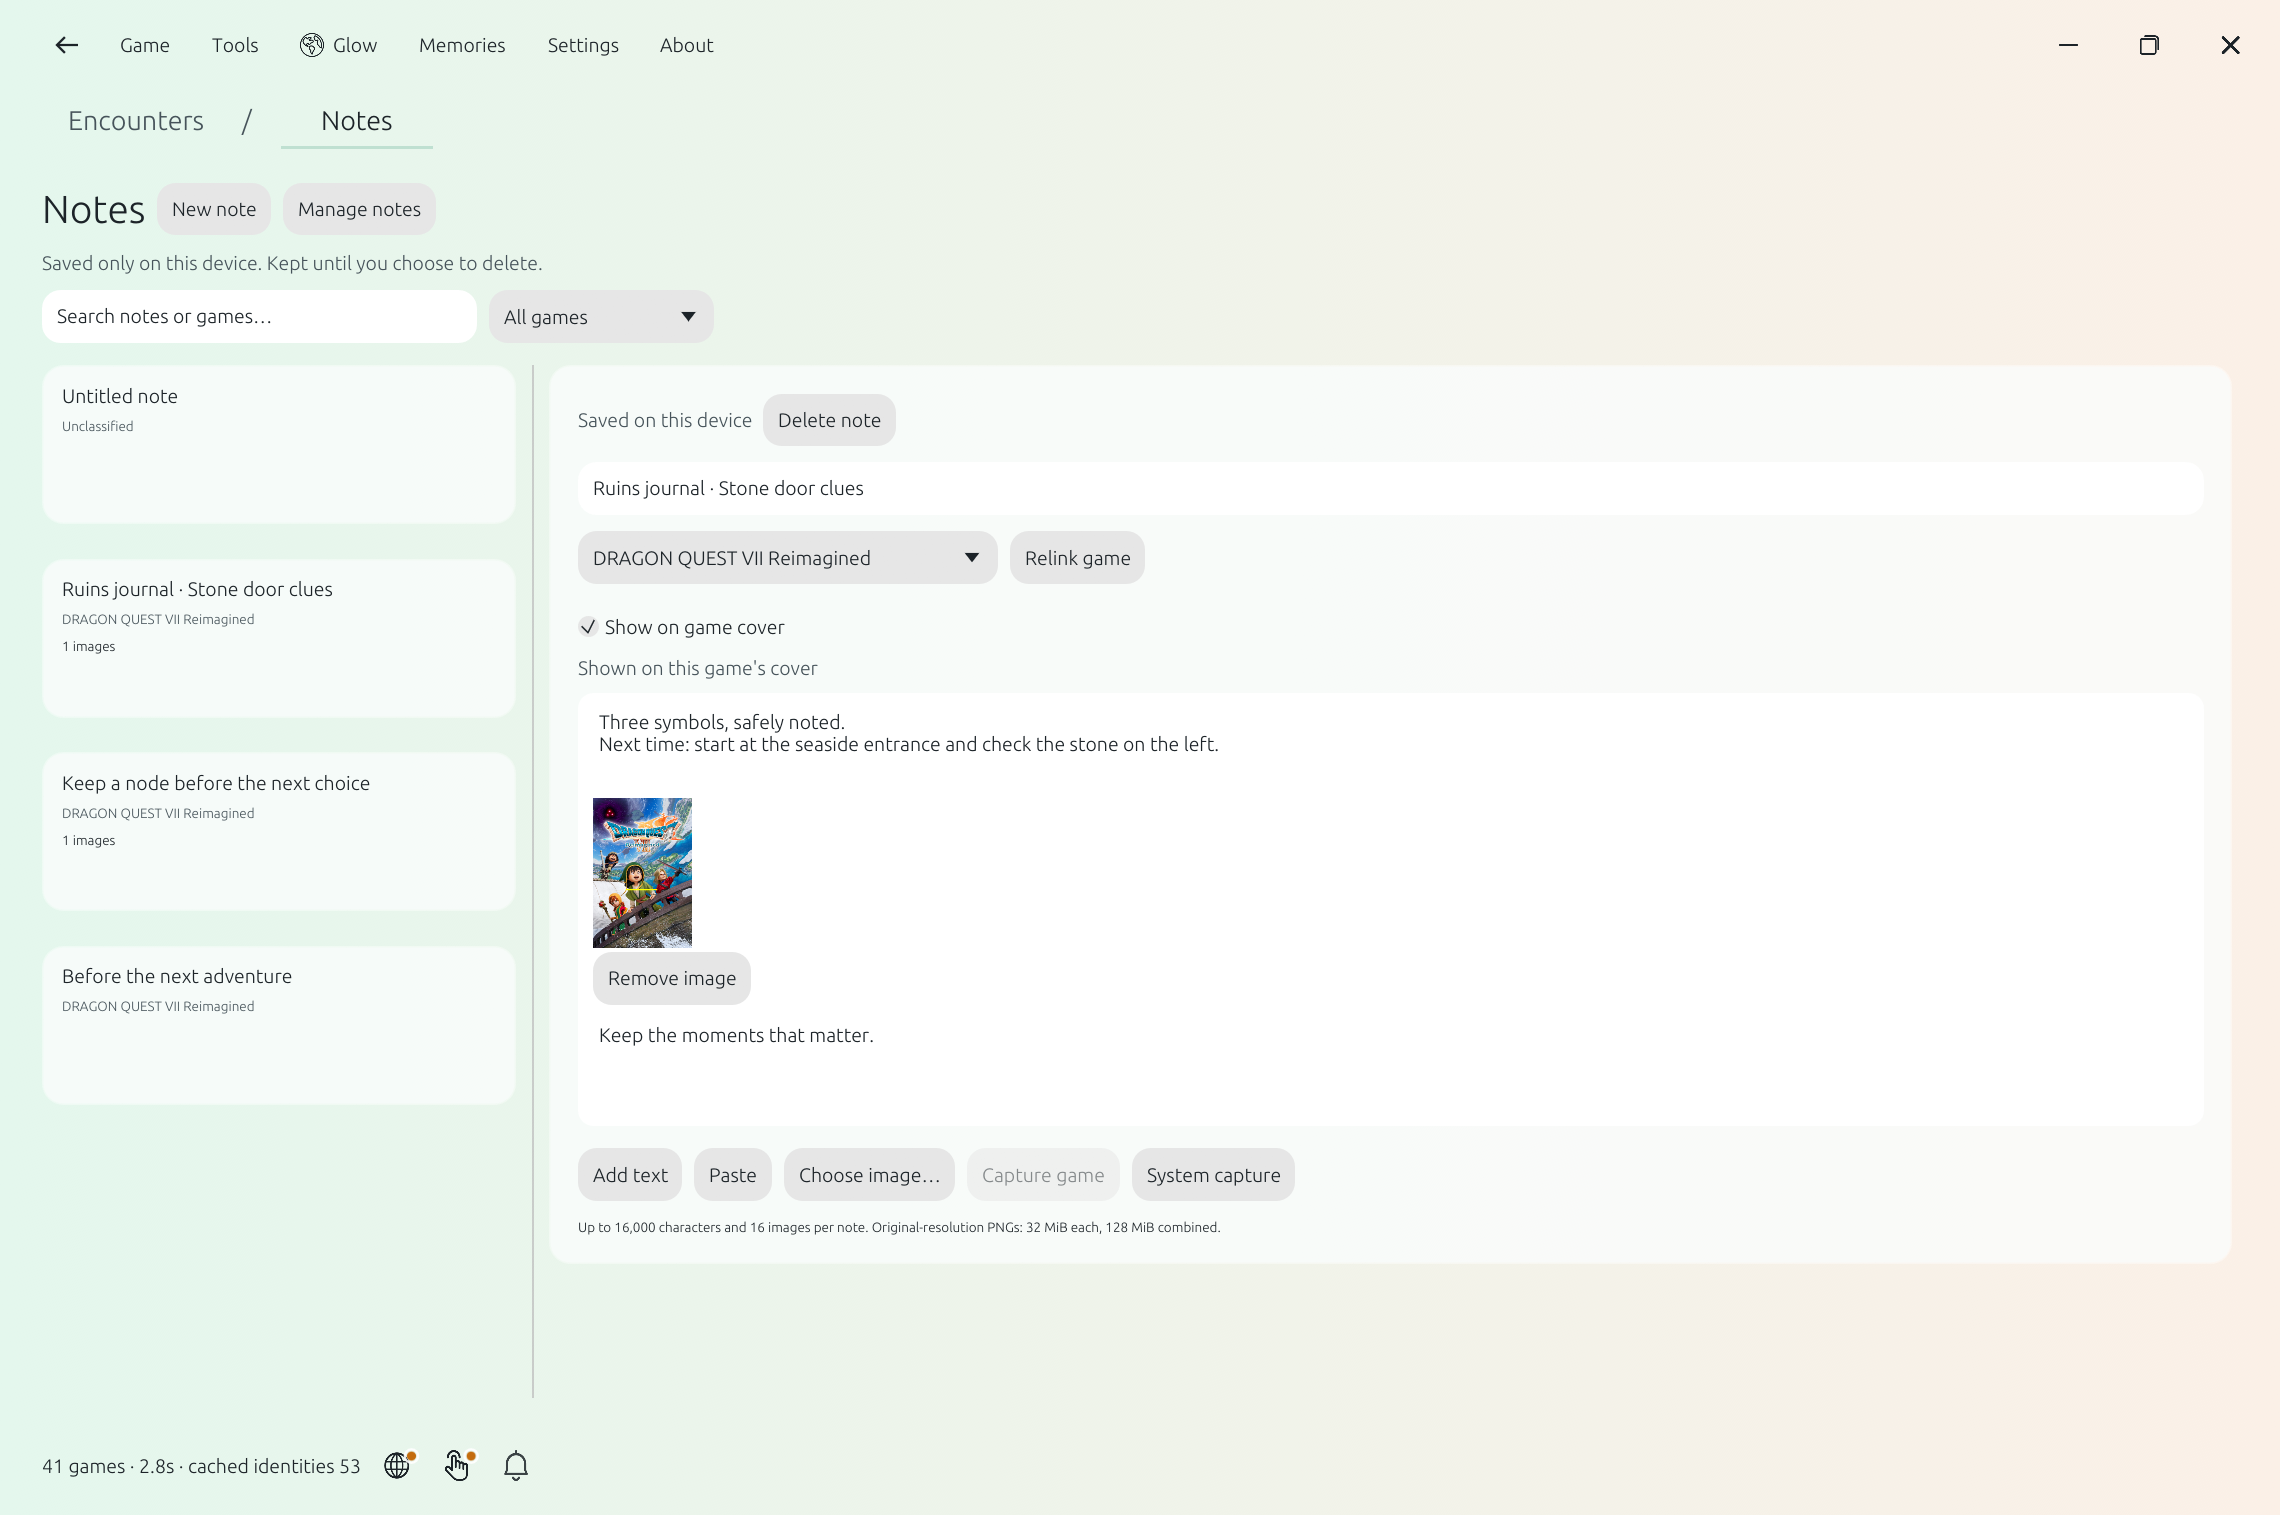Open the notifications bell icon
This screenshot has height=1515, width=2280.
tap(516, 1465)
